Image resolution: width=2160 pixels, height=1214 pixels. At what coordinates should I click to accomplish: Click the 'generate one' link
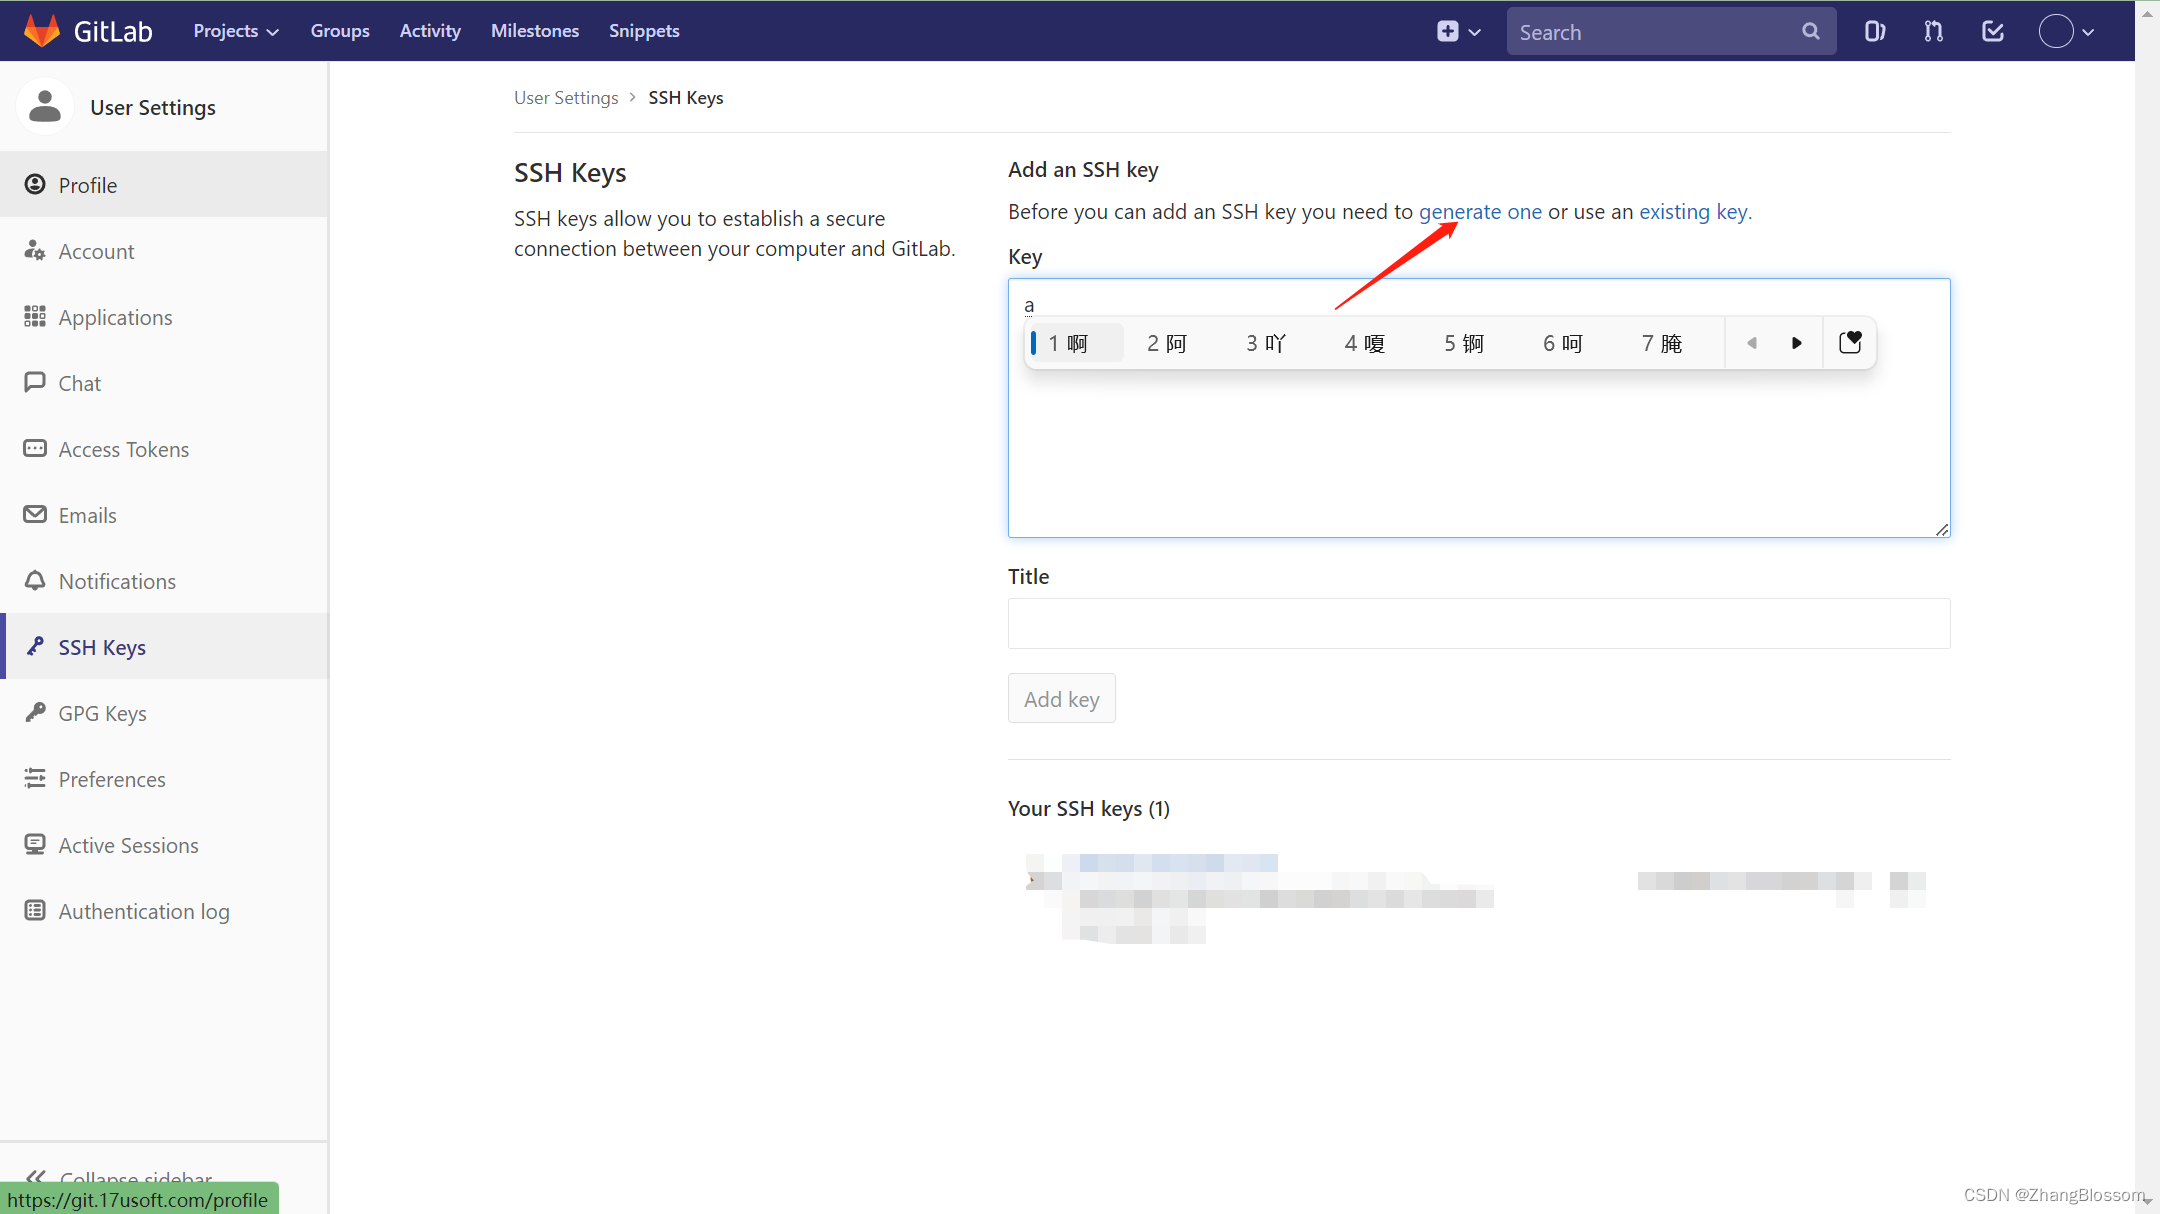1480,211
